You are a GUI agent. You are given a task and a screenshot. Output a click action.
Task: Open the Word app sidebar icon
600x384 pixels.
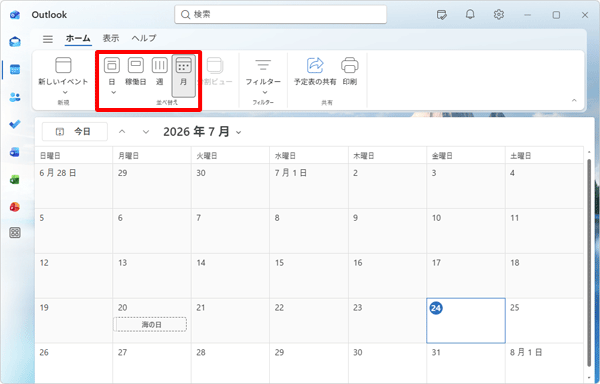15,152
